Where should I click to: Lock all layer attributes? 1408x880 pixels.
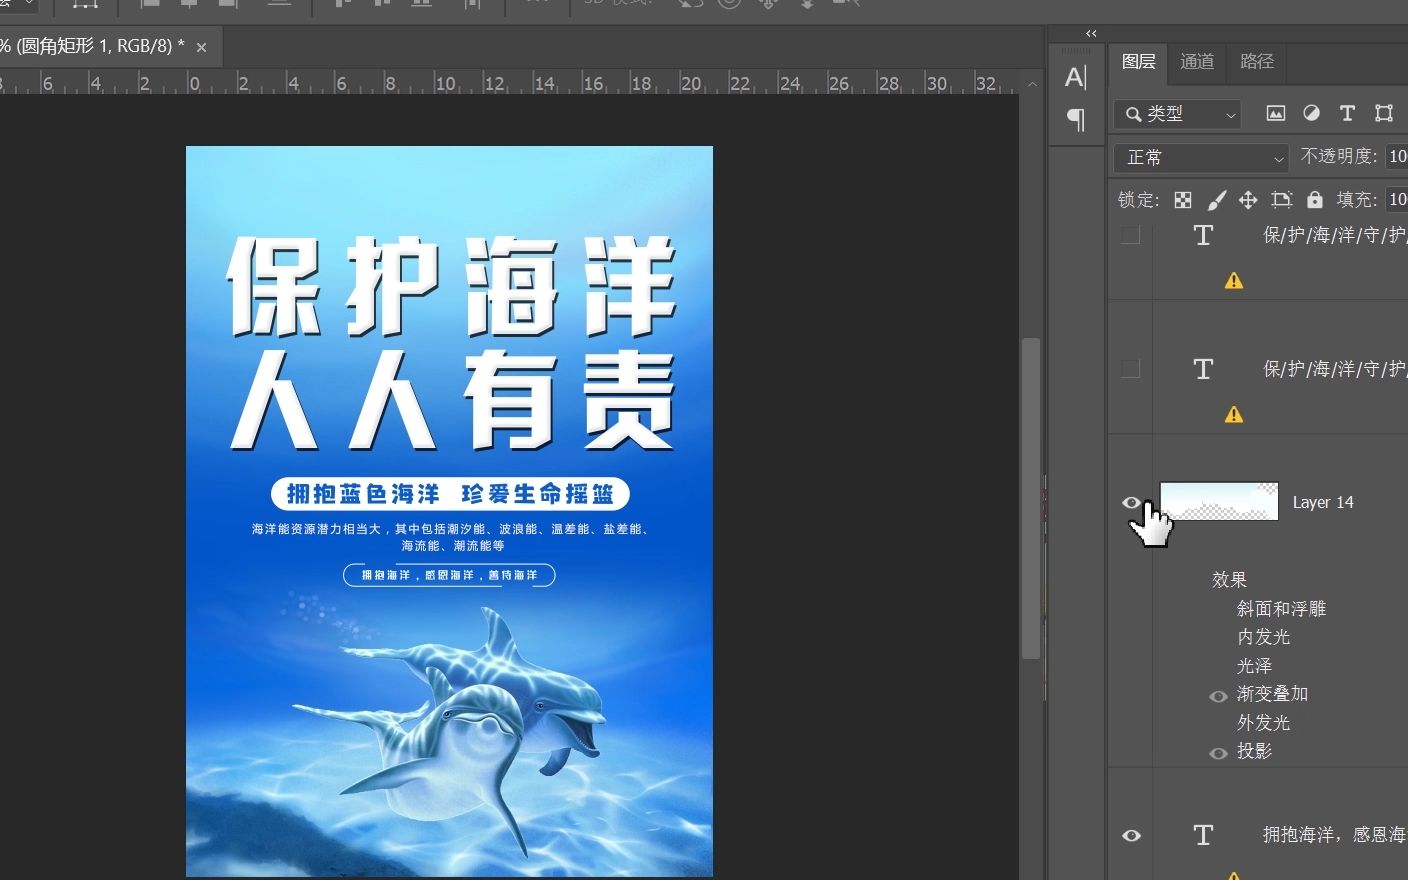coord(1315,200)
